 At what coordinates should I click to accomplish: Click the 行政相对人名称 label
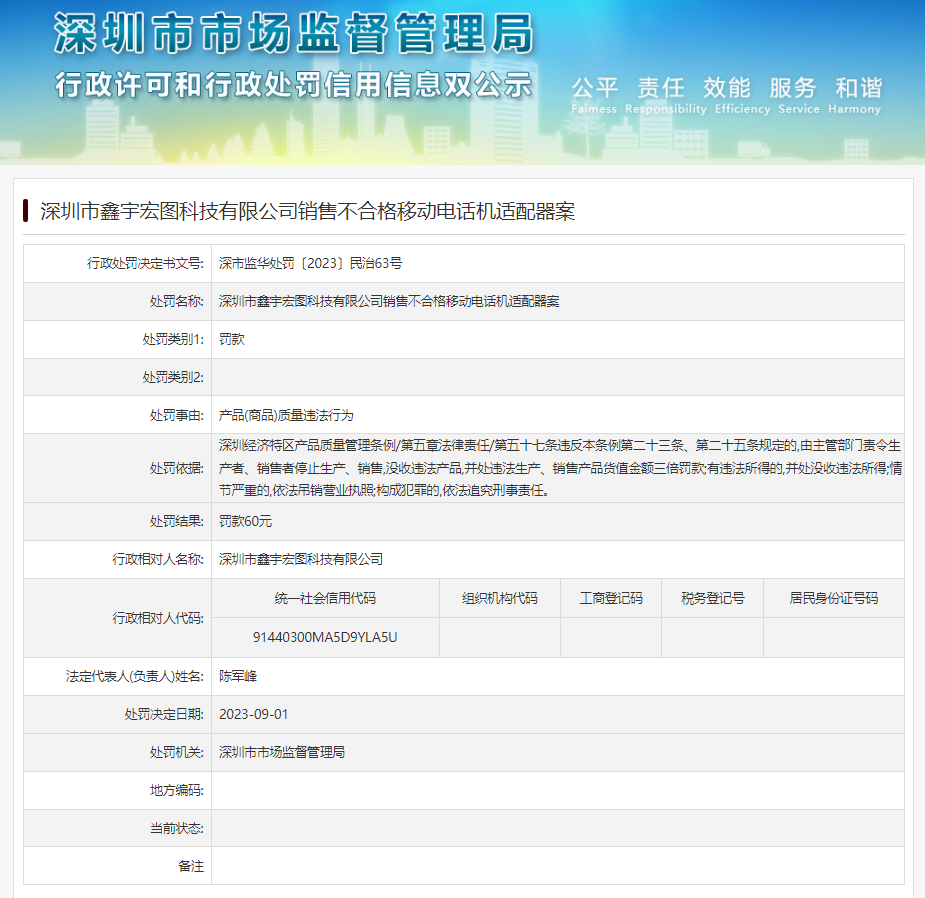coord(158,559)
